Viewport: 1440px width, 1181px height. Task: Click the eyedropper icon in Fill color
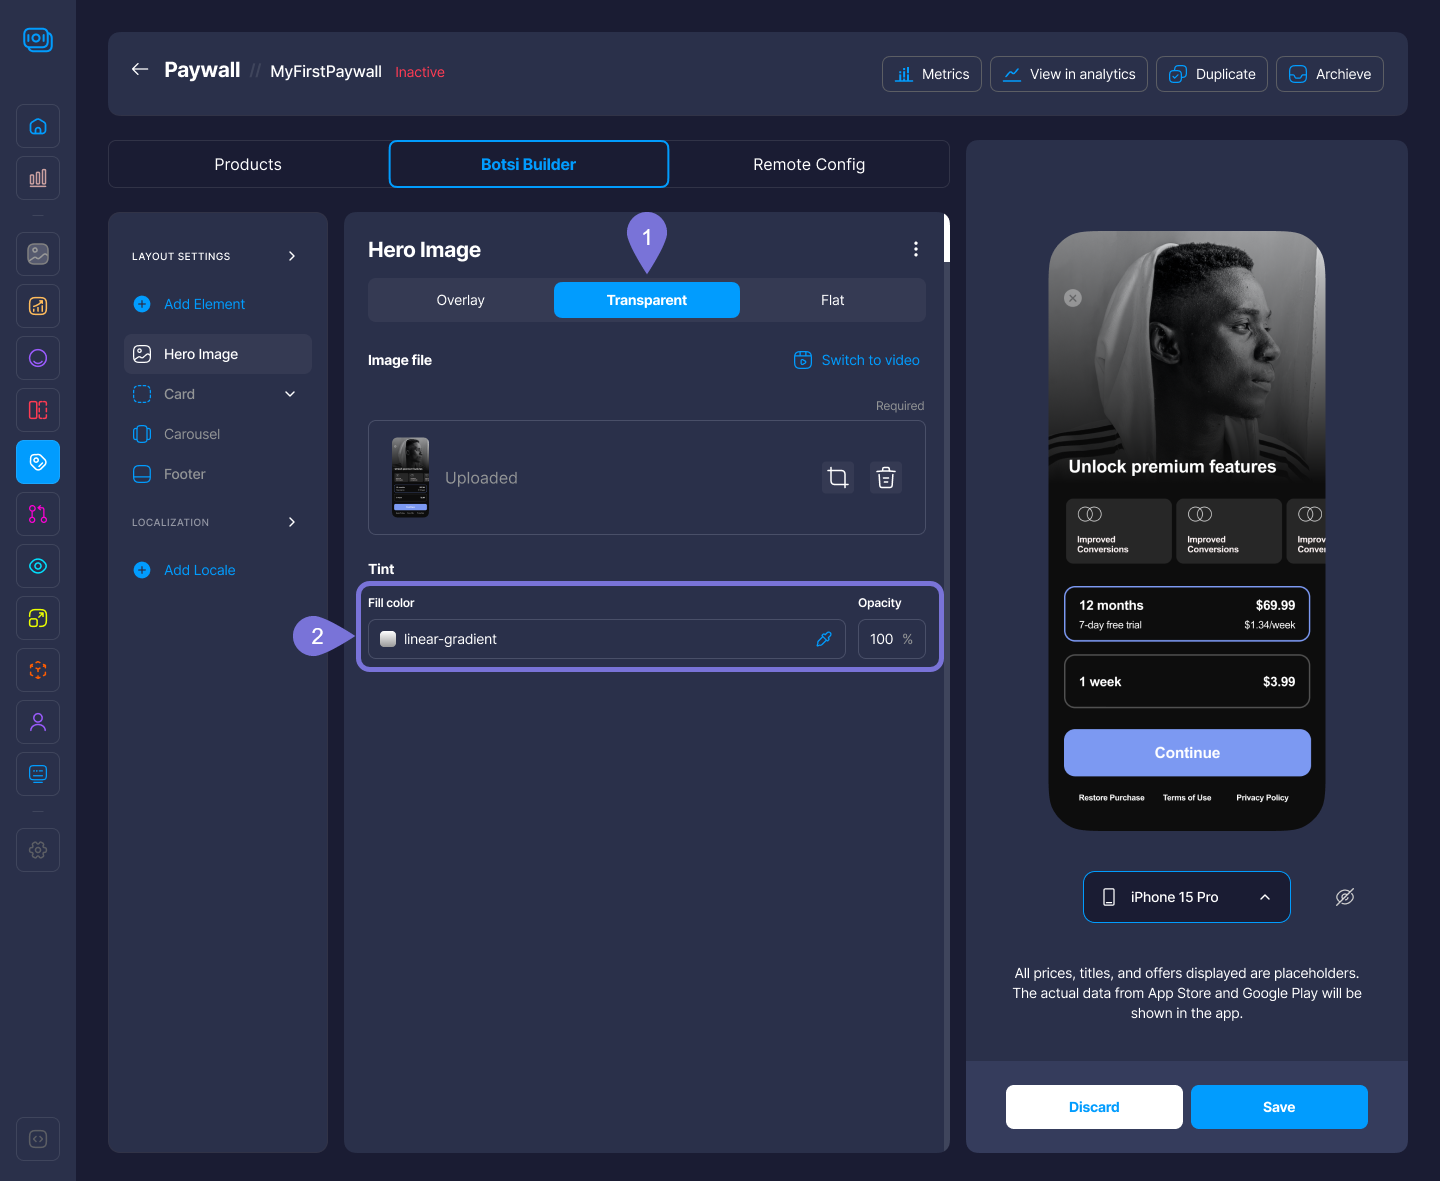tap(824, 639)
